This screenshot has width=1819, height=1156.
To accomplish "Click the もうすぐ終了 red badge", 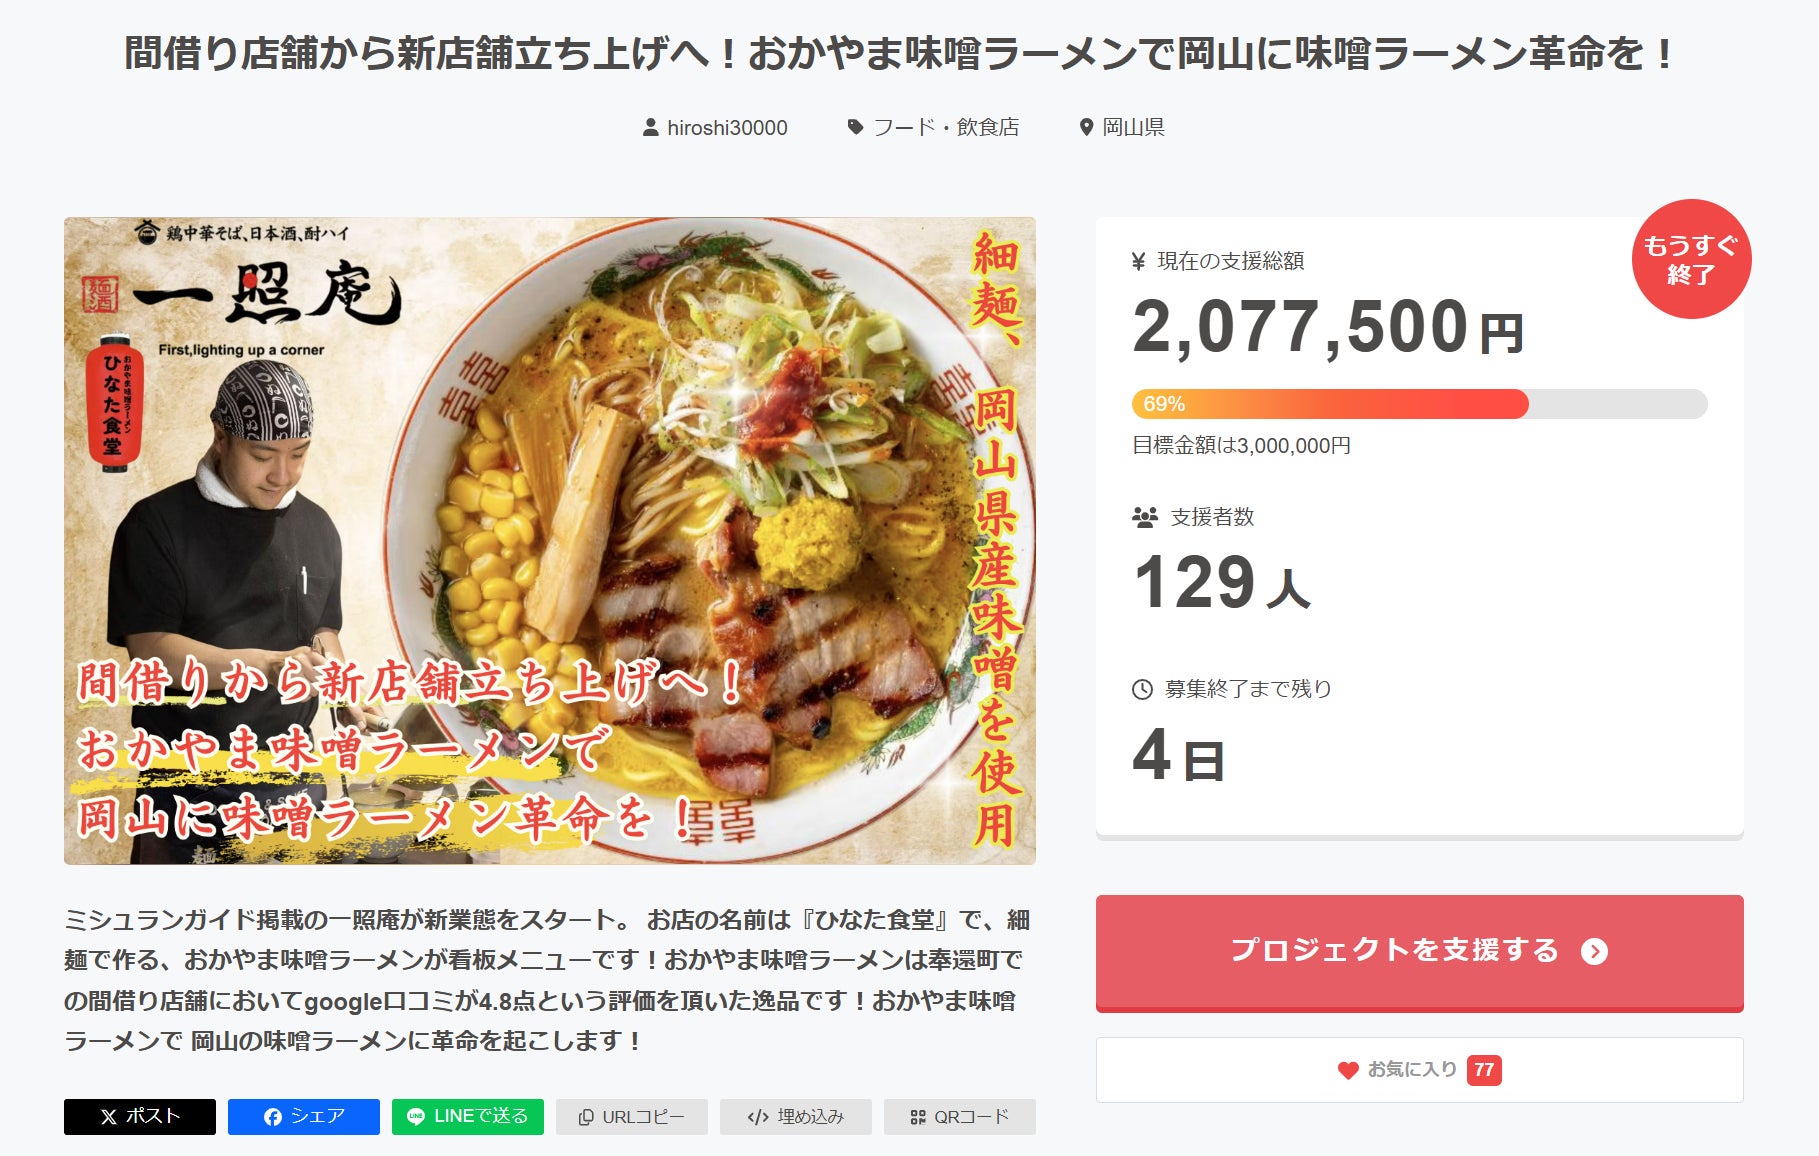I will 1691,259.
